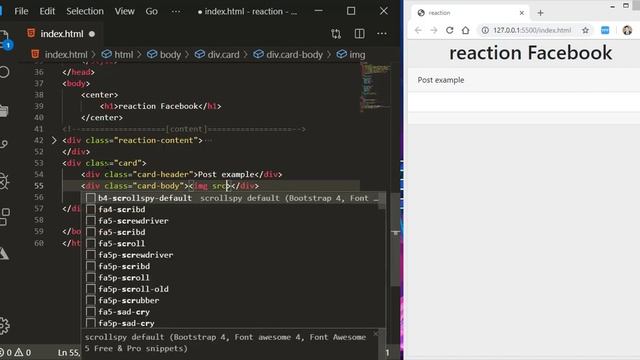Click the reaction Facebook heading in browser
The width and height of the screenshot is (640, 360).
(x=530, y=53)
